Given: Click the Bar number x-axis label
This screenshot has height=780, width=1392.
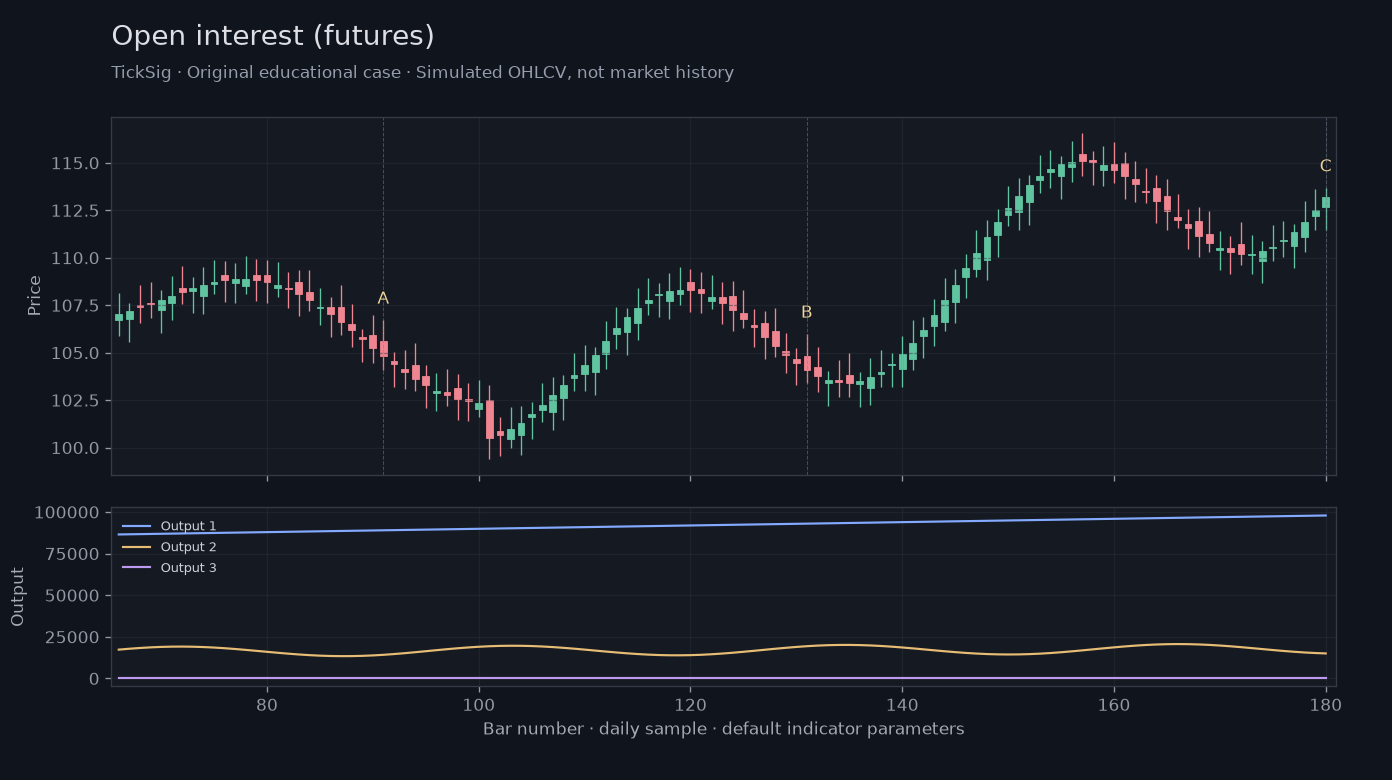Looking at the screenshot, I should click(724, 729).
